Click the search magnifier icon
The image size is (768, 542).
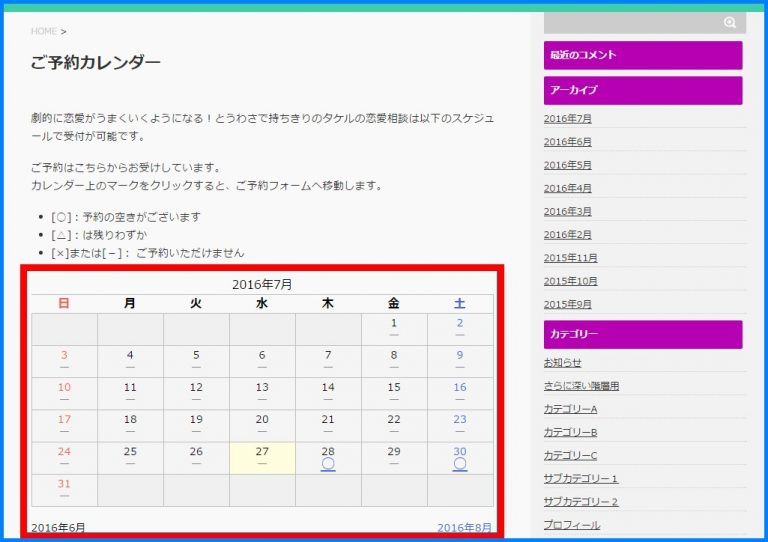730,22
